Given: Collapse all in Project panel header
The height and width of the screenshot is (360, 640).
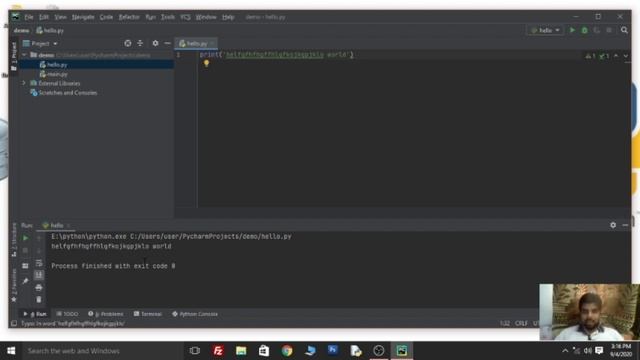Looking at the screenshot, I should [x=140, y=43].
